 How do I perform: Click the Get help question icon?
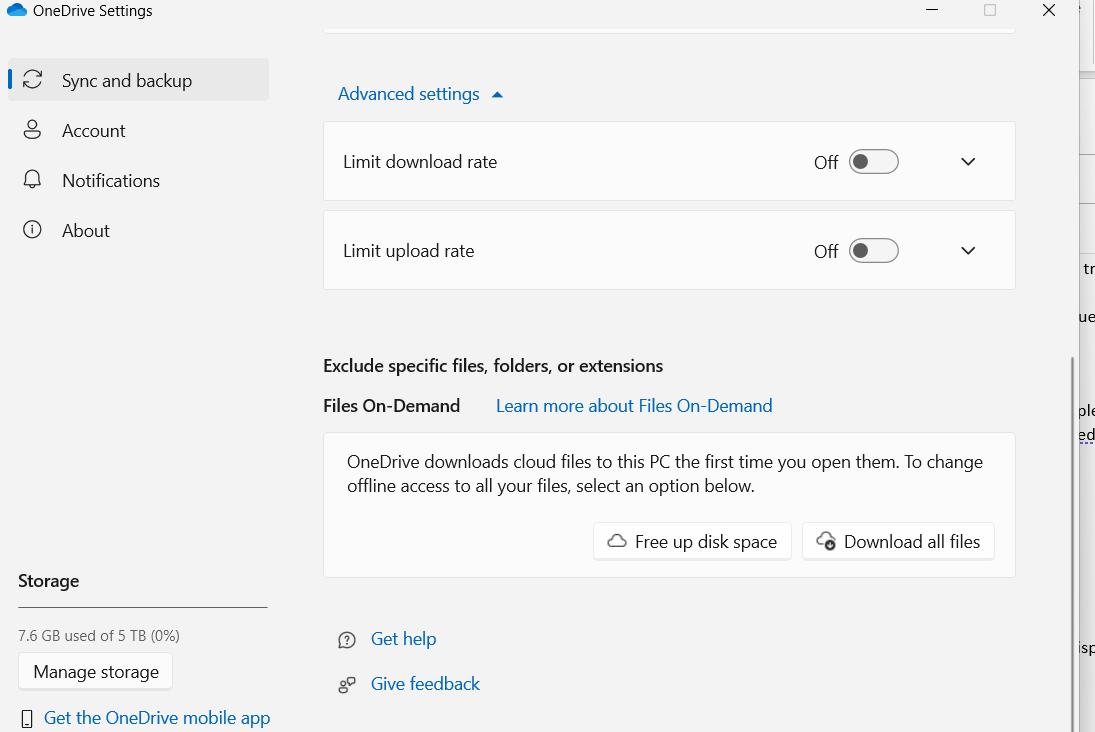click(347, 640)
